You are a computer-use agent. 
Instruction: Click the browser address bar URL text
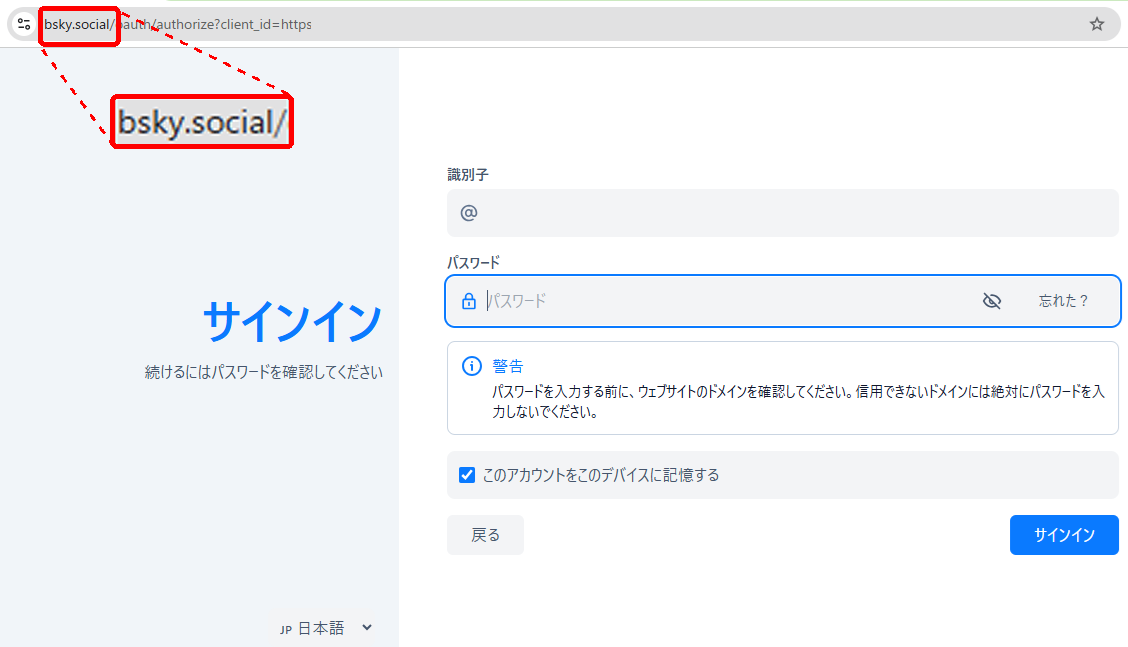tap(178, 24)
